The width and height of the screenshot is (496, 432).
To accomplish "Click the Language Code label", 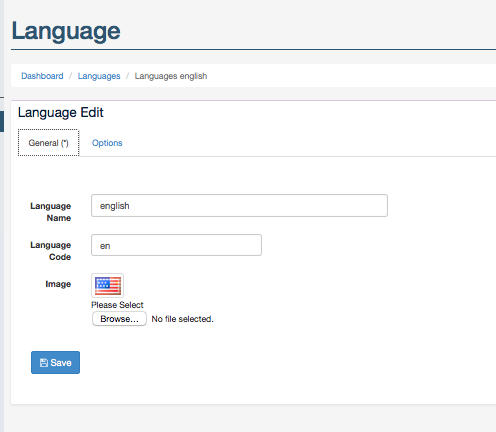I will coord(51,251).
